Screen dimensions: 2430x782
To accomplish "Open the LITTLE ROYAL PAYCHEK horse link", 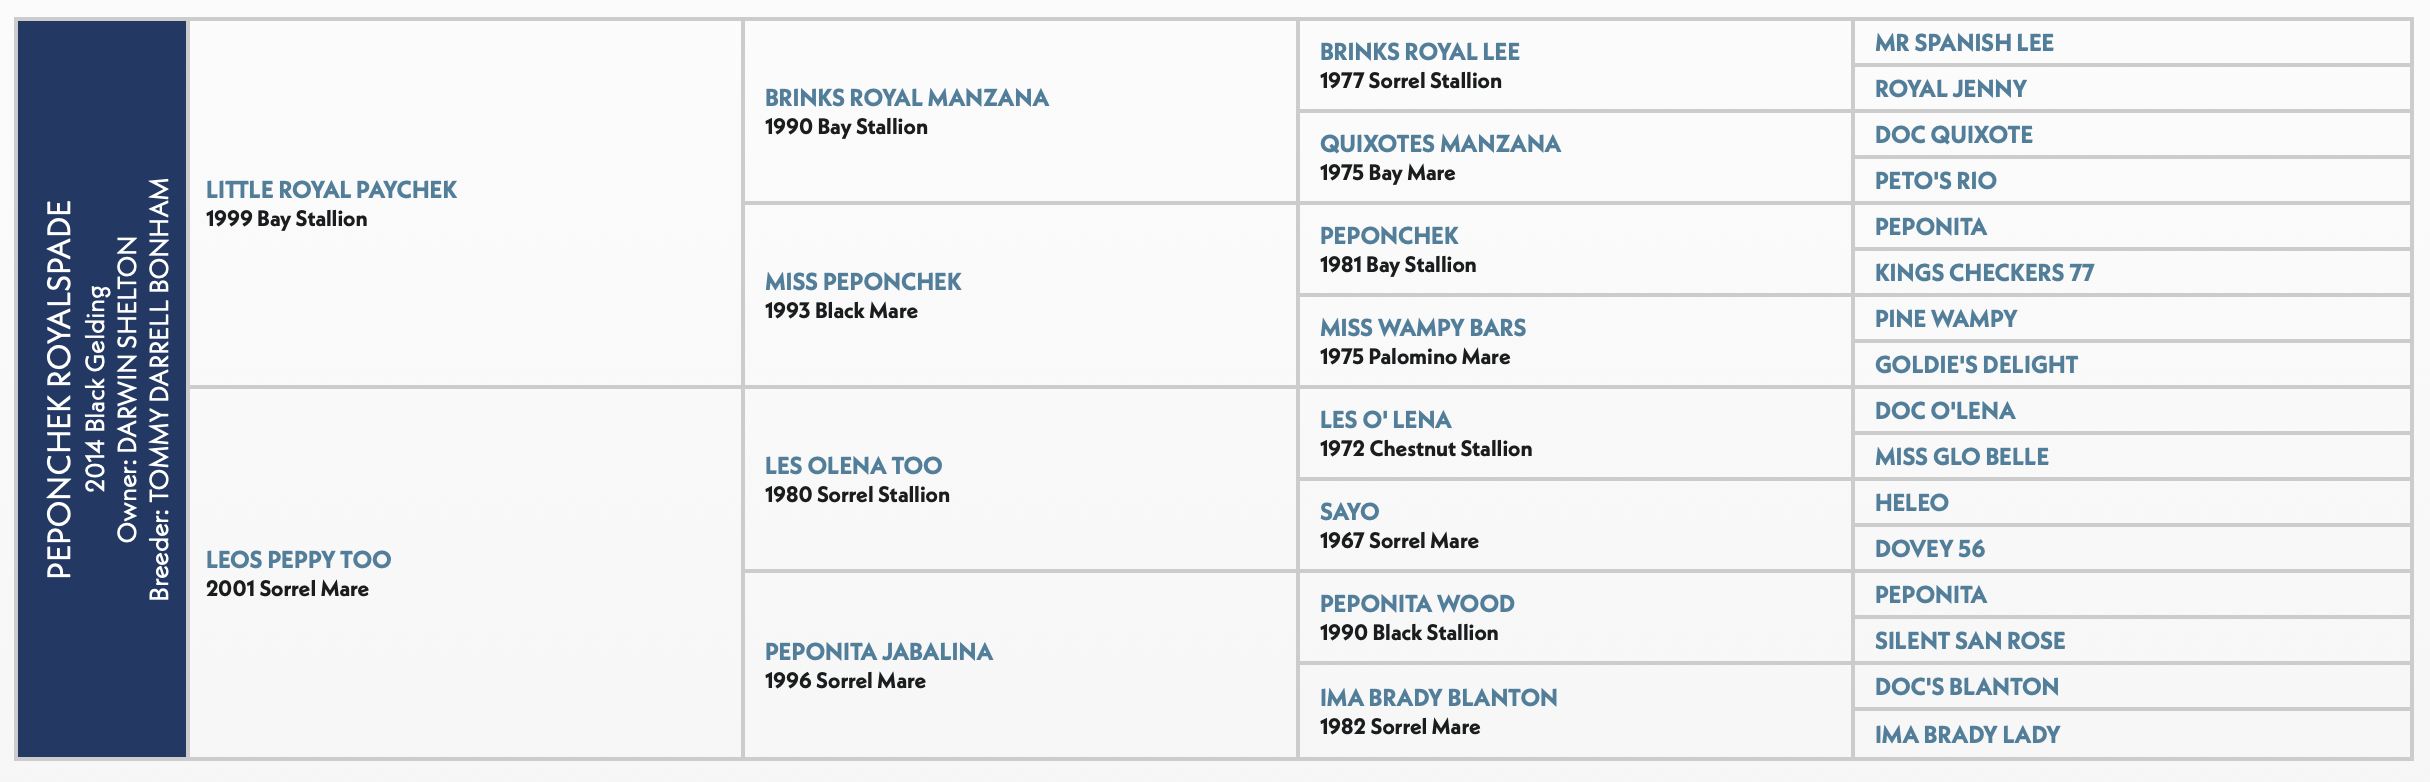I will click(331, 190).
